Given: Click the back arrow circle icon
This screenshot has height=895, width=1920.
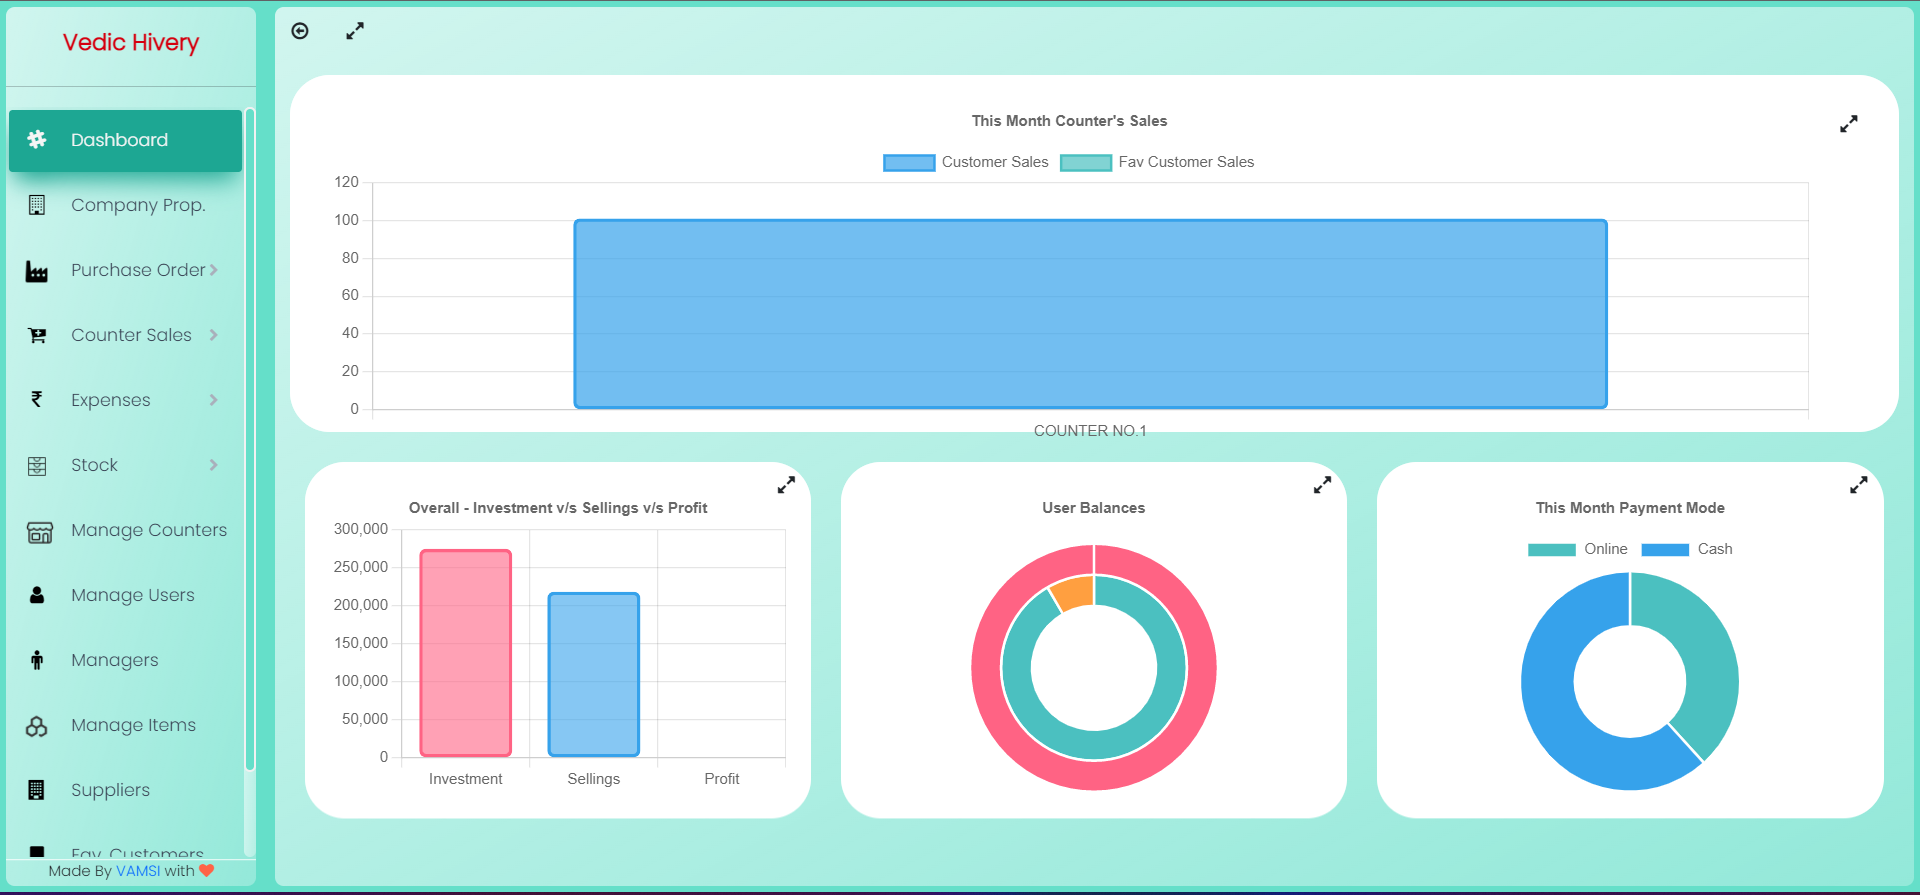Looking at the screenshot, I should (300, 31).
